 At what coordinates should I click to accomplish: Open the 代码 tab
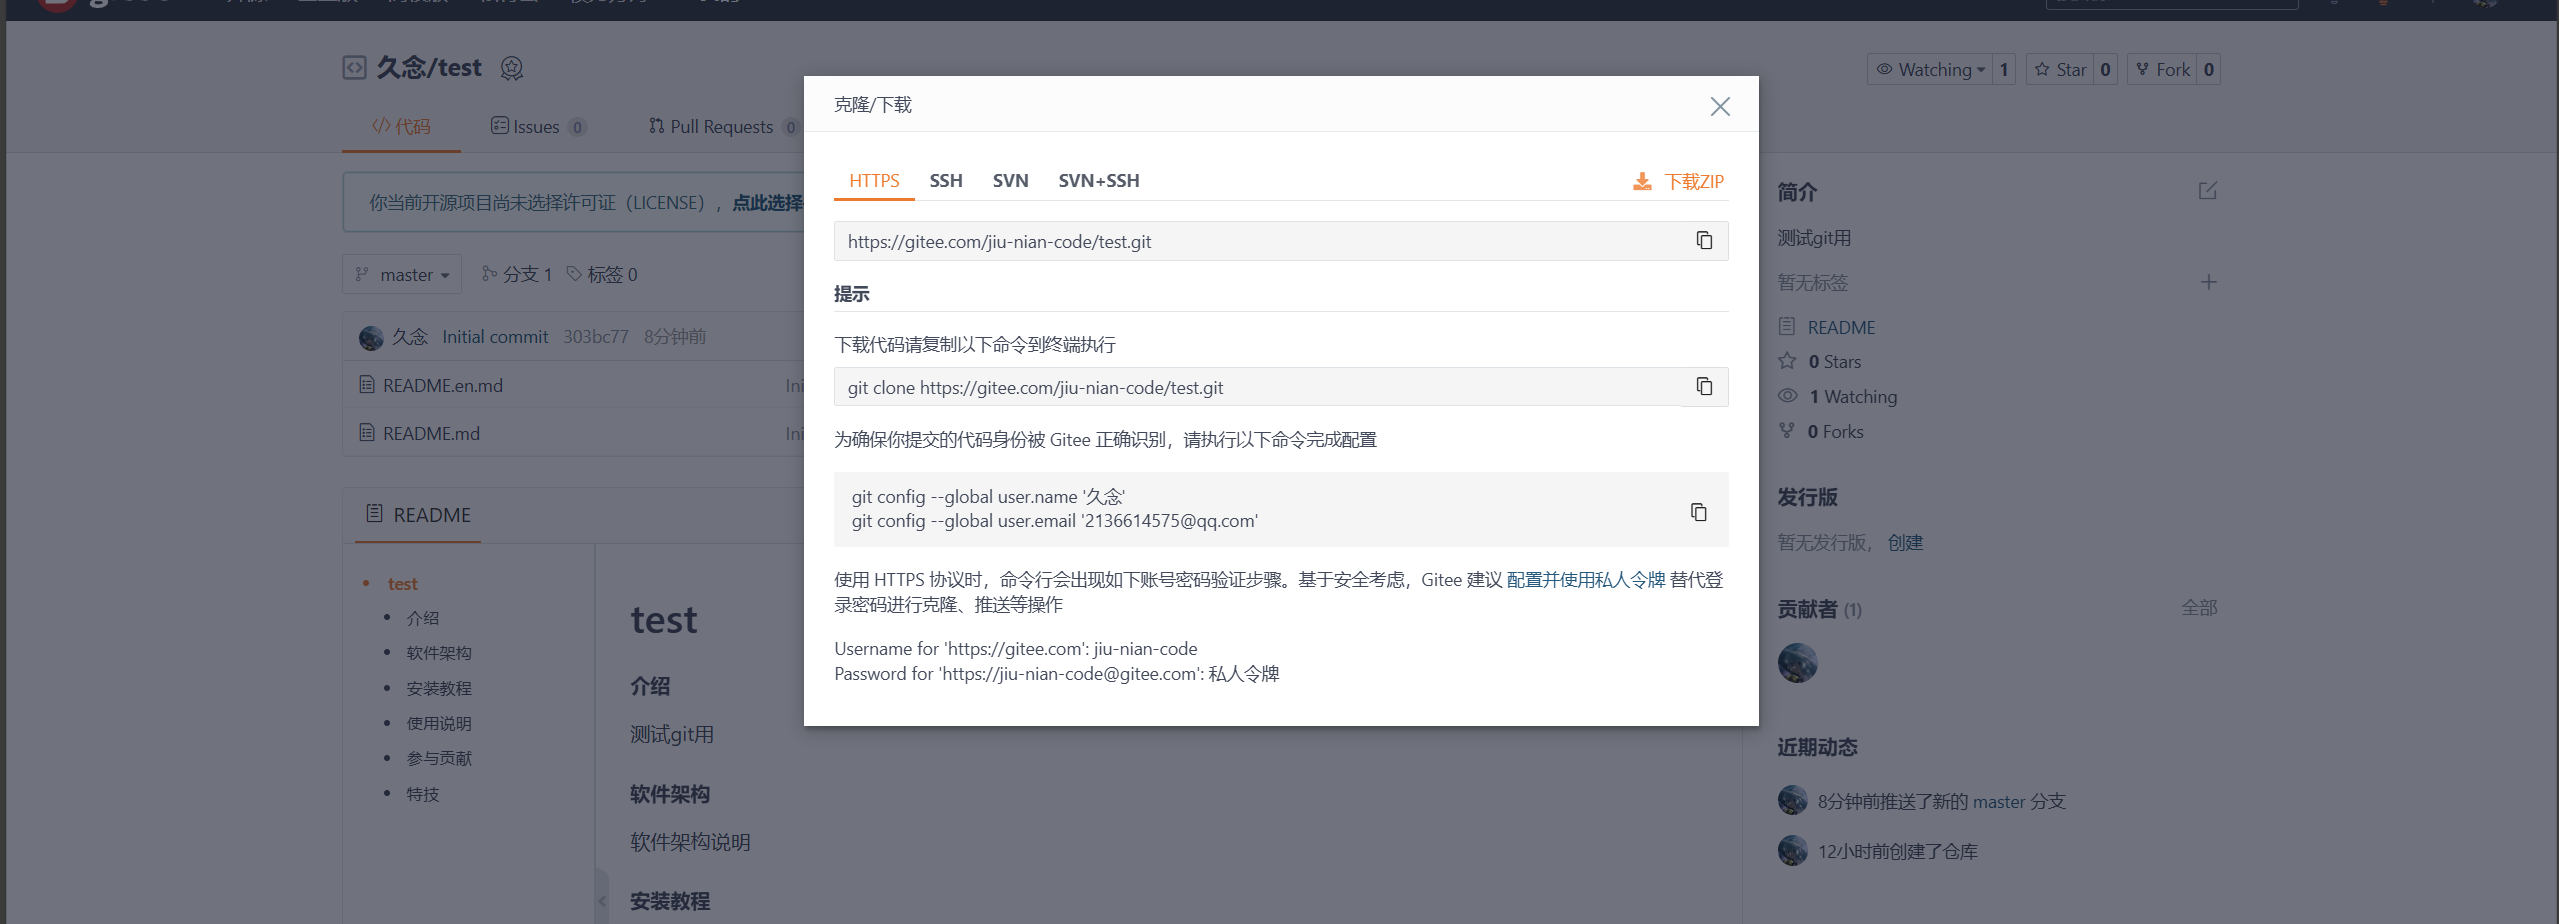pyautogui.click(x=401, y=127)
